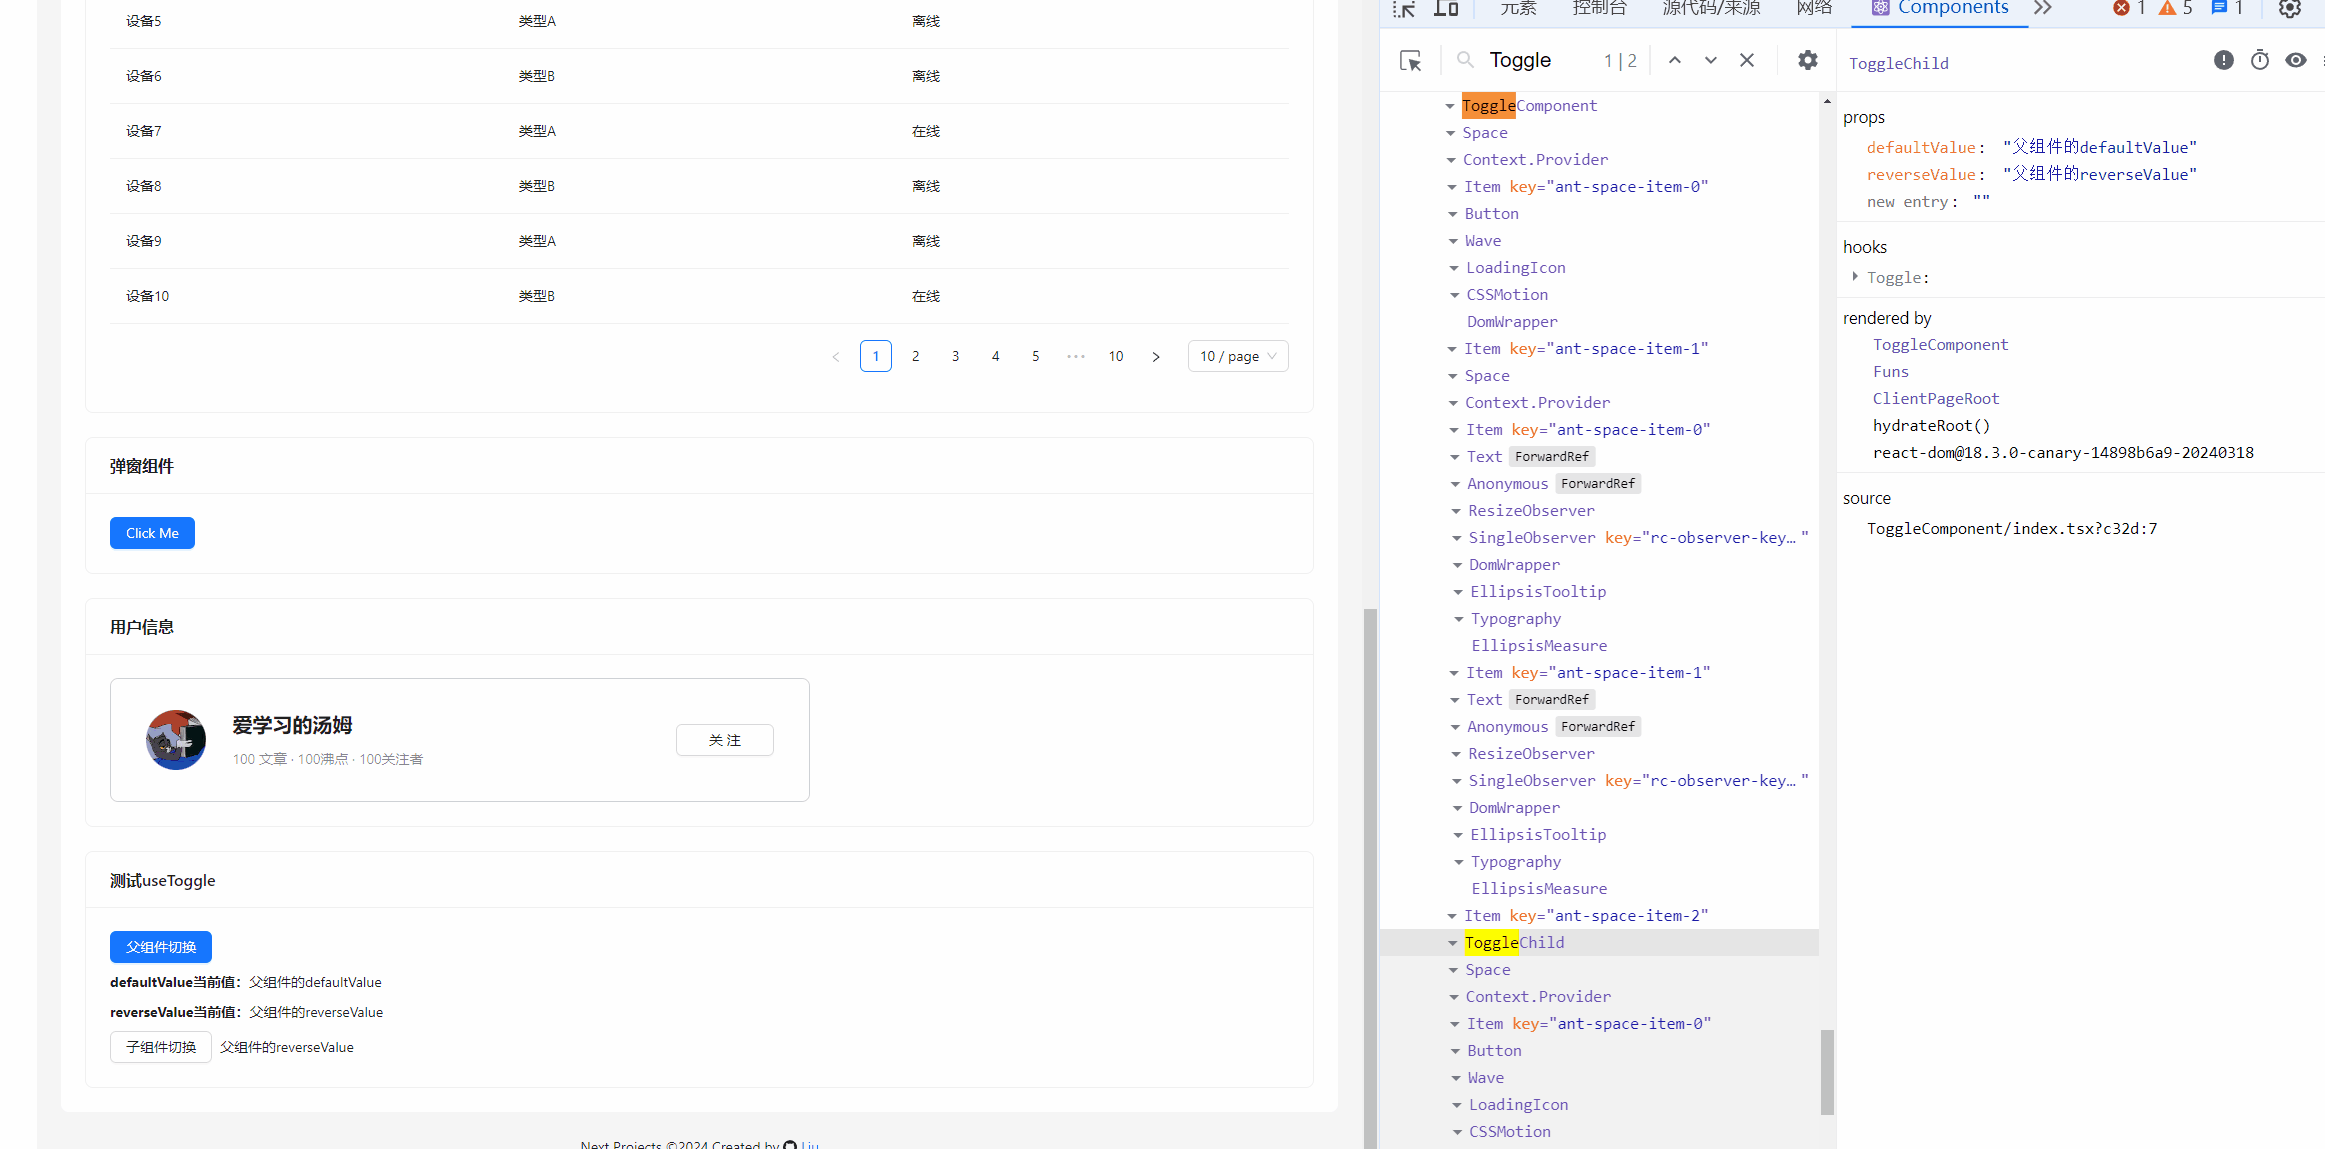The image size is (2325, 1149).
Task: Toggle the device toolbar emulation icon
Action: click(1446, 10)
